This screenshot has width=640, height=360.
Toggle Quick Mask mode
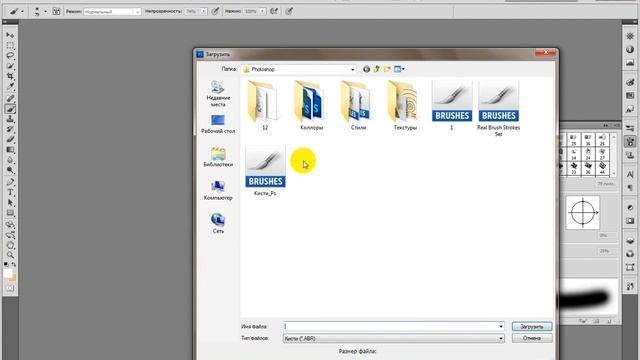pyautogui.click(x=10, y=288)
